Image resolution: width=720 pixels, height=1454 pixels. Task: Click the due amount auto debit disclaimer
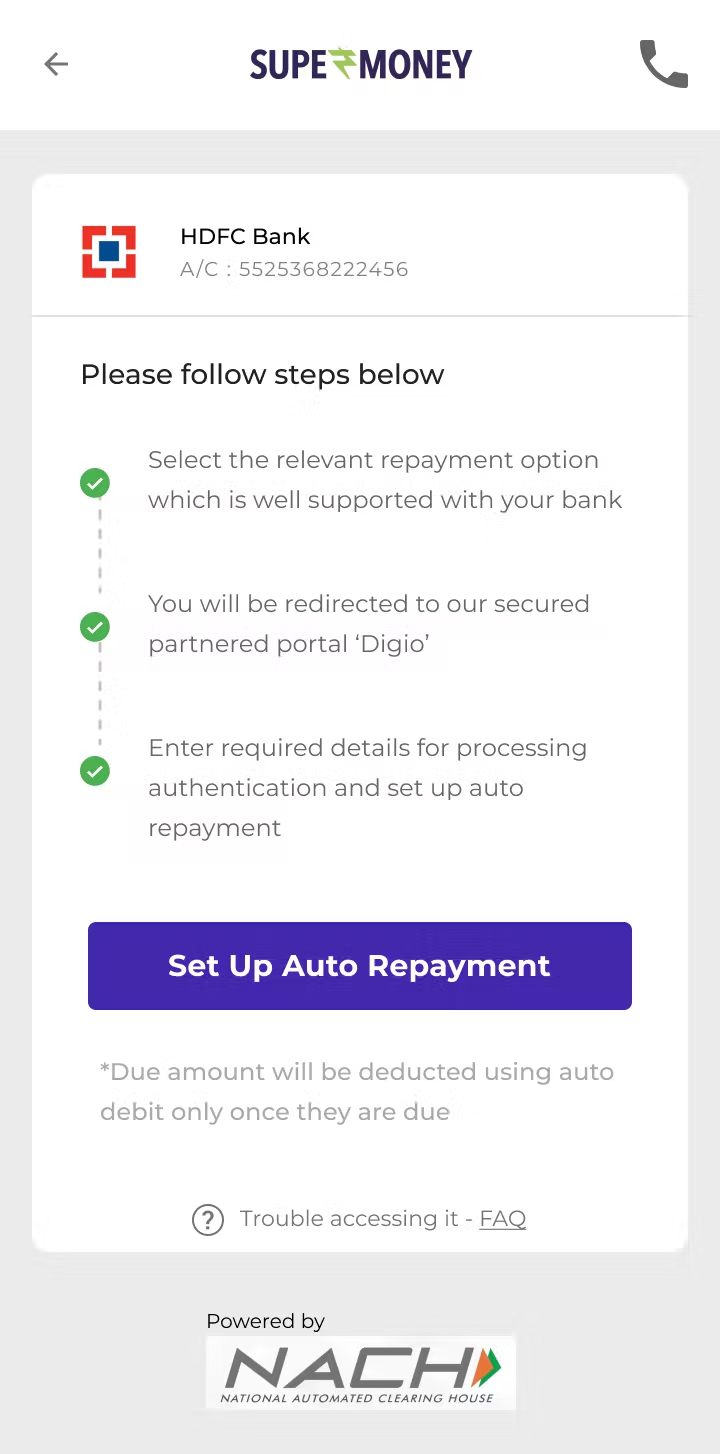[x=357, y=1092]
